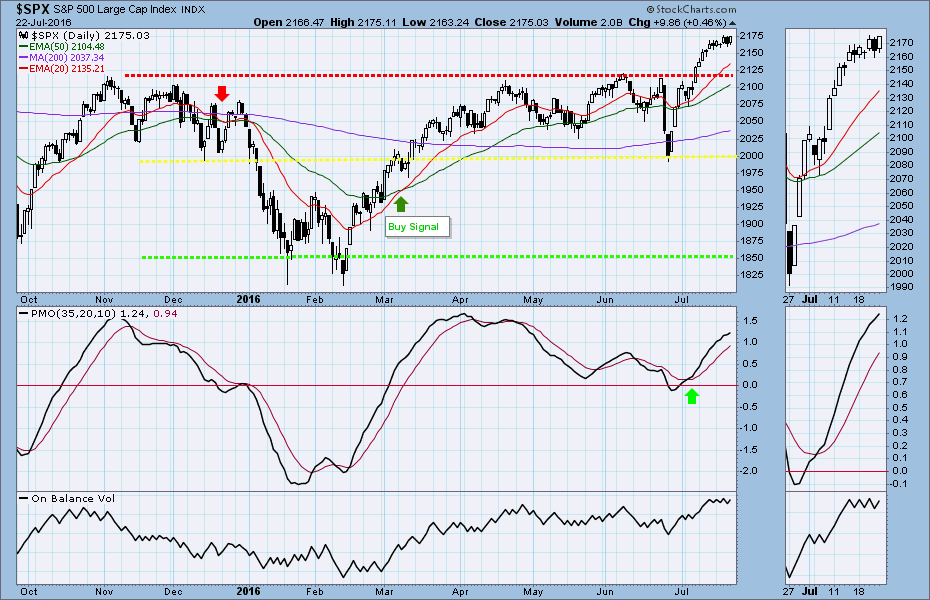
Task: Click the green up arrow below Buy Signal candles
Action: 401,204
